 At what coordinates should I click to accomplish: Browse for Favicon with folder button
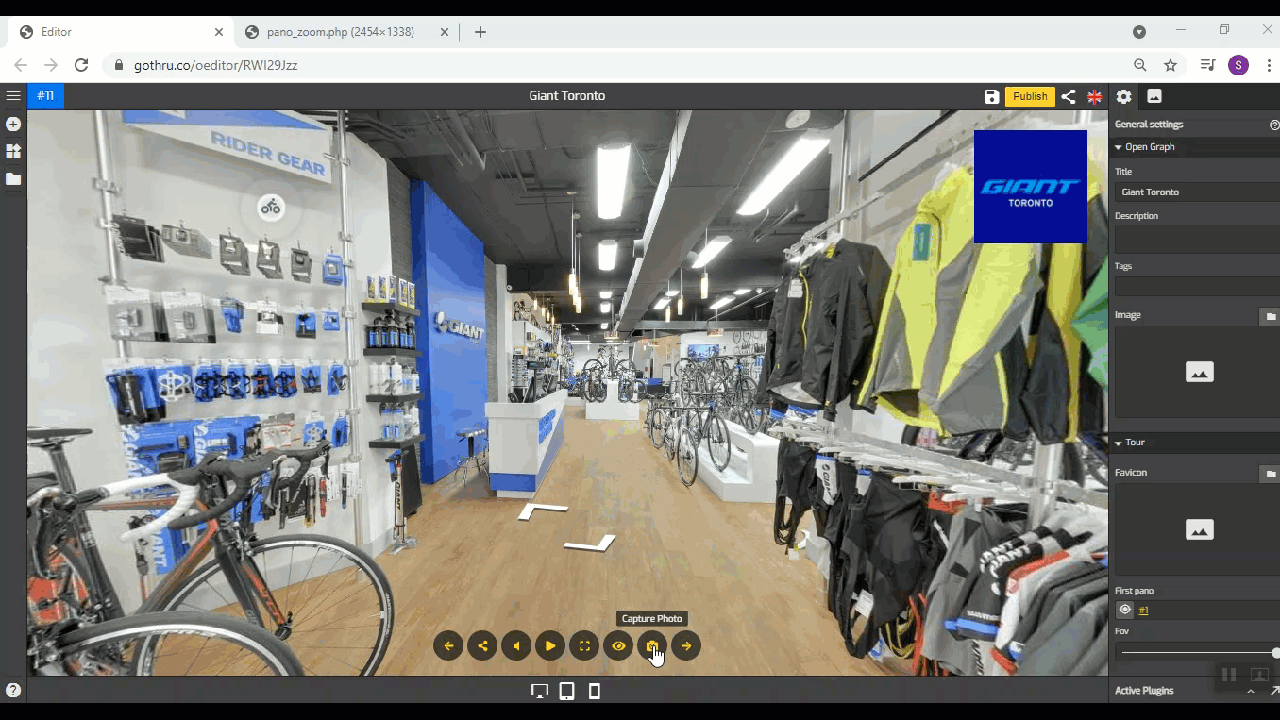(x=1270, y=473)
